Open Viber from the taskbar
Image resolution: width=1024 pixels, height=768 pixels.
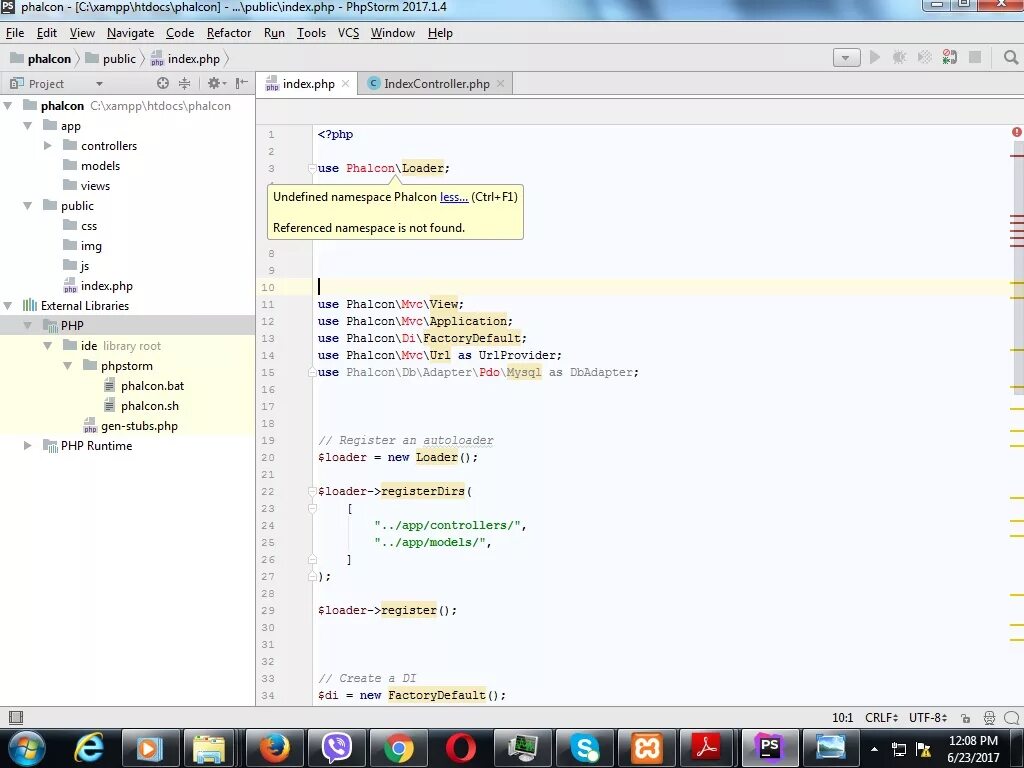(x=336, y=747)
